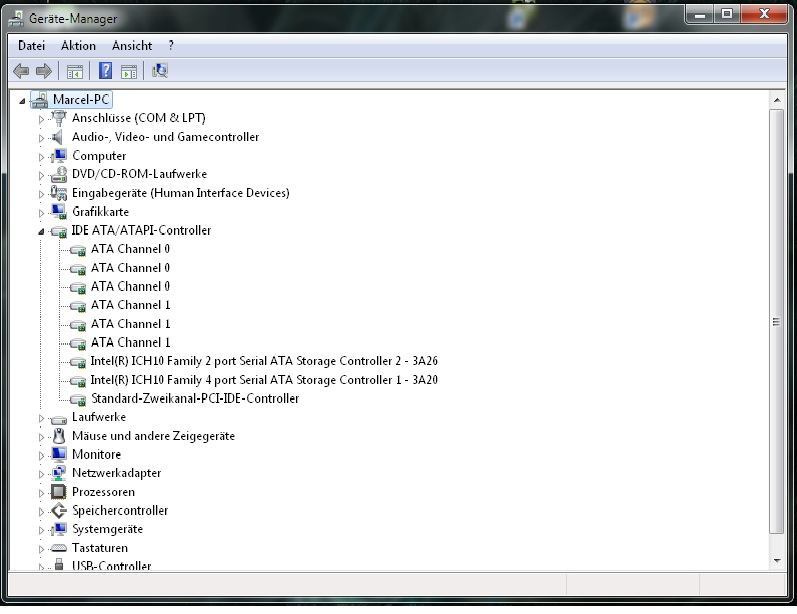Open the Datei menu
Screen dimensions: 797x614
point(32,46)
